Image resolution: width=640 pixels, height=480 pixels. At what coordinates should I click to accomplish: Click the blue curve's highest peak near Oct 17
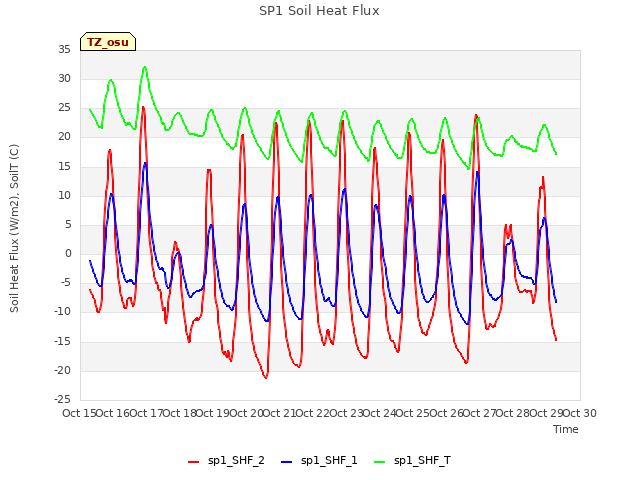coord(145,163)
